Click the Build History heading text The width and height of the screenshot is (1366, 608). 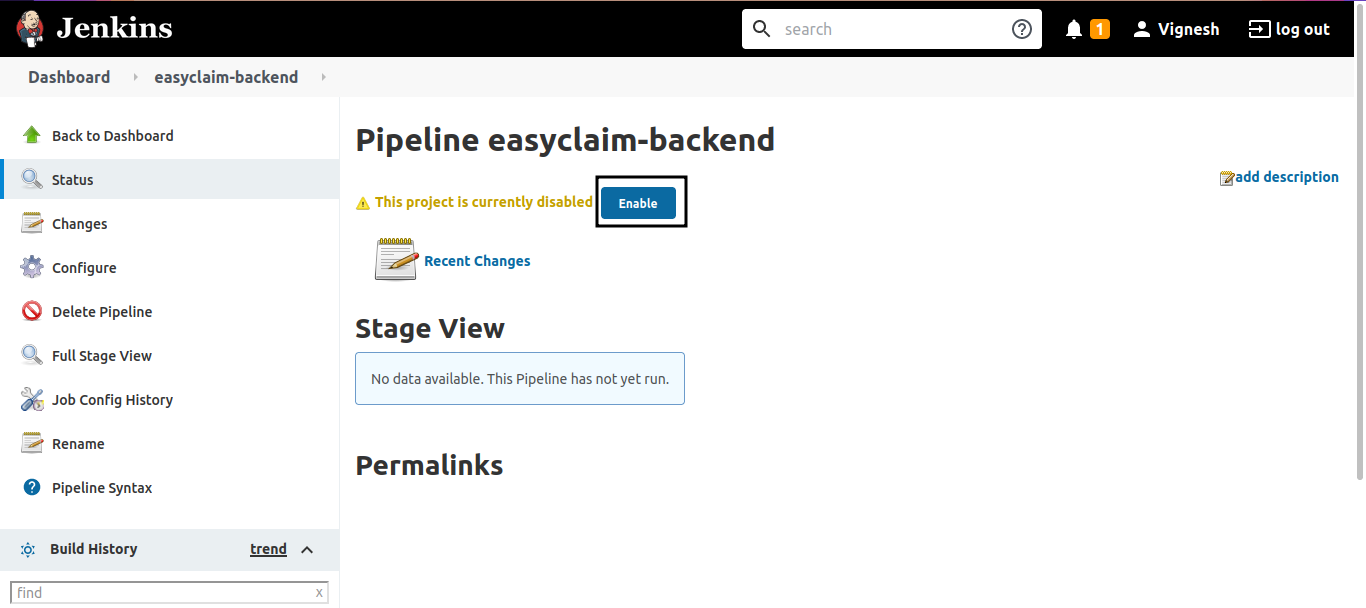[x=94, y=549]
